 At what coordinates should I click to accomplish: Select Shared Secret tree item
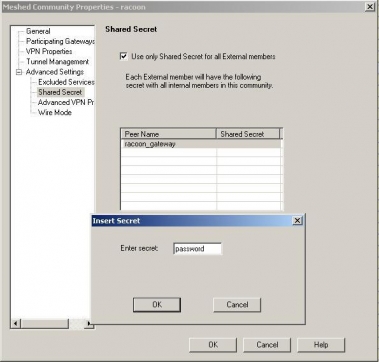[60, 92]
